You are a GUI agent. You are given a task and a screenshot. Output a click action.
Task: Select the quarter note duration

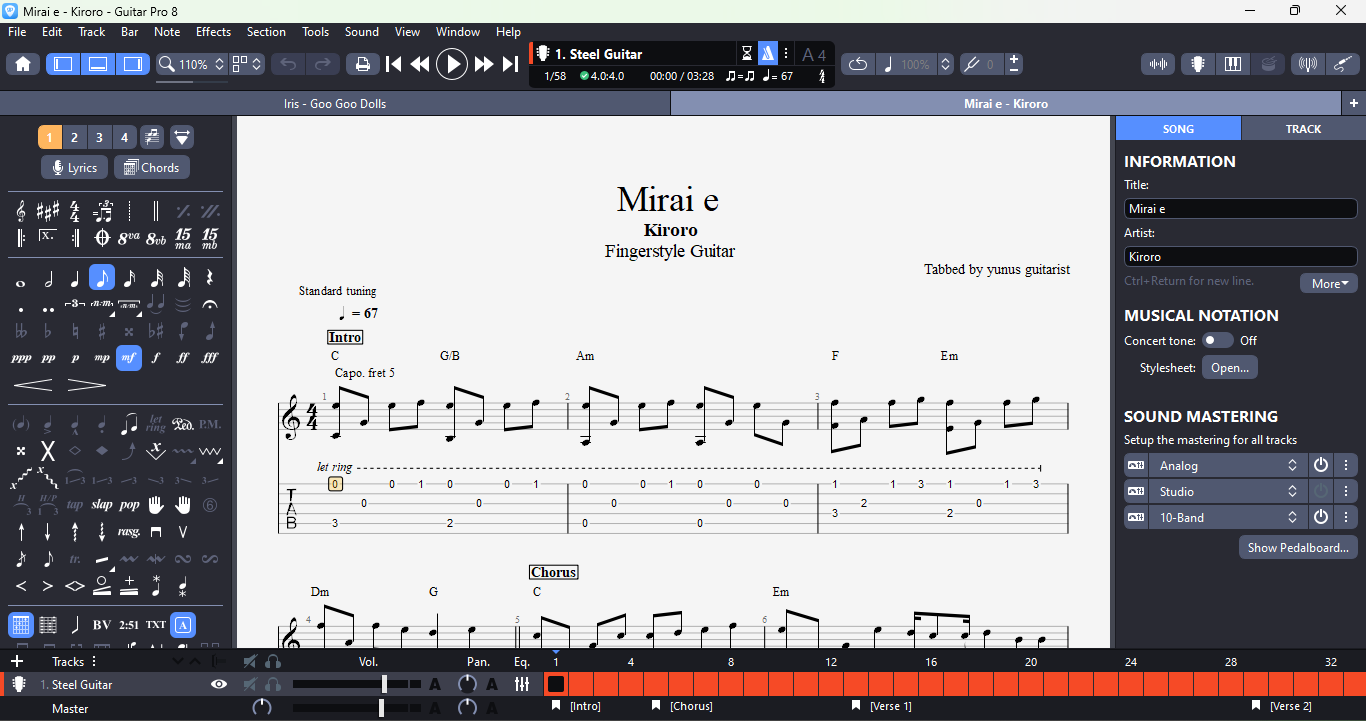(x=75, y=278)
